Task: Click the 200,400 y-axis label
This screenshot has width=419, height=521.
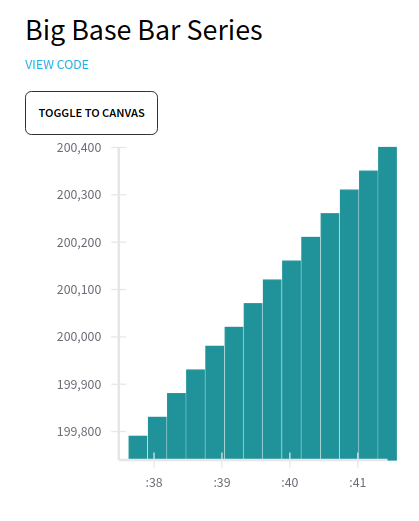Action: point(79,148)
